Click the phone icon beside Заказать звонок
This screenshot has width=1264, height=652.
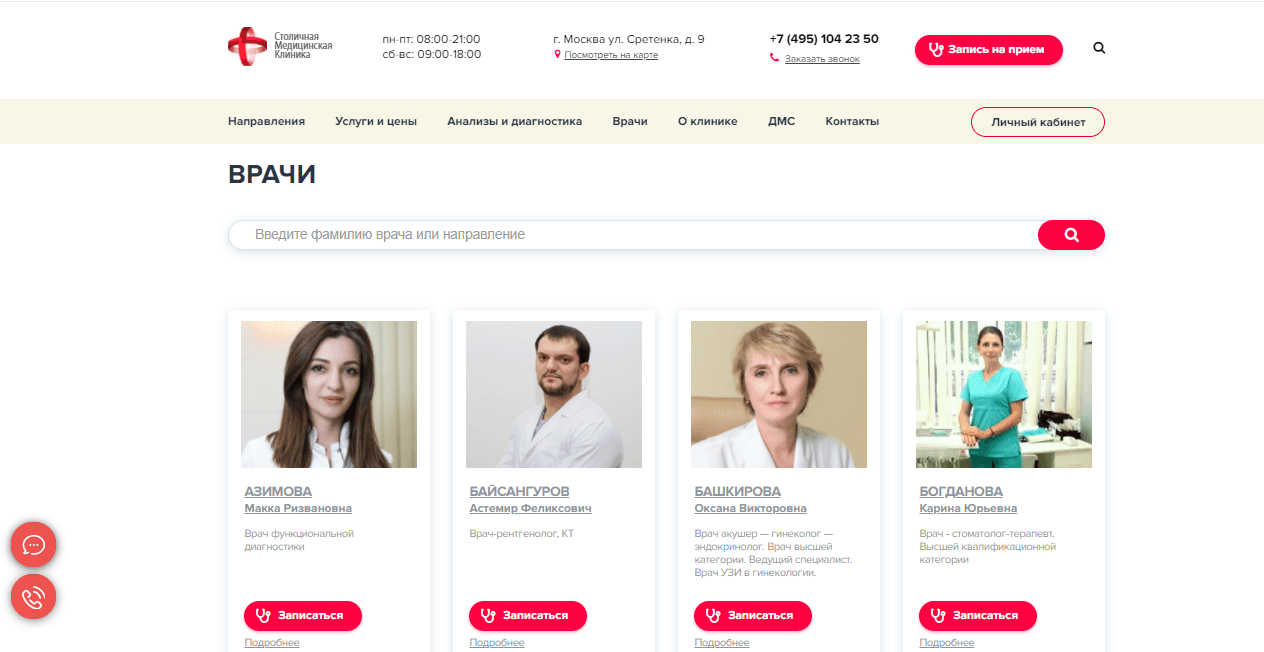pyautogui.click(x=774, y=58)
